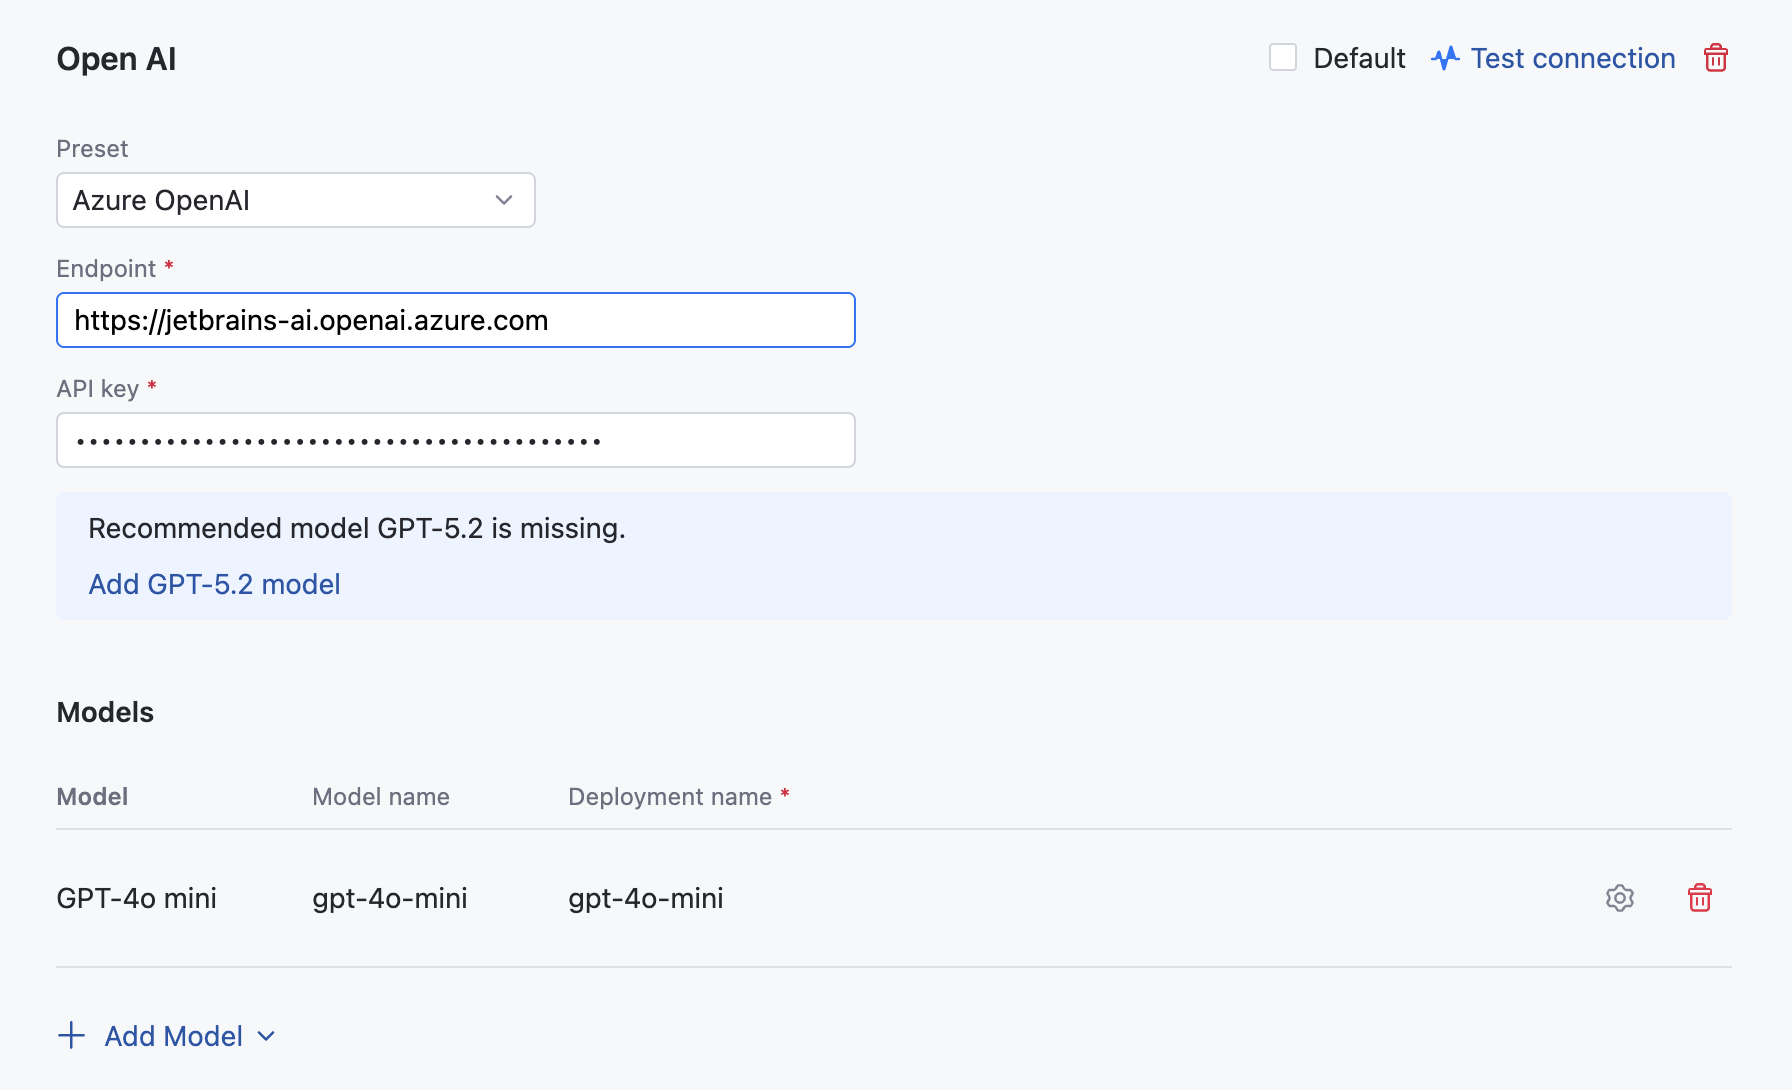Click the Test connection link
1792x1090 pixels.
tap(1572, 58)
